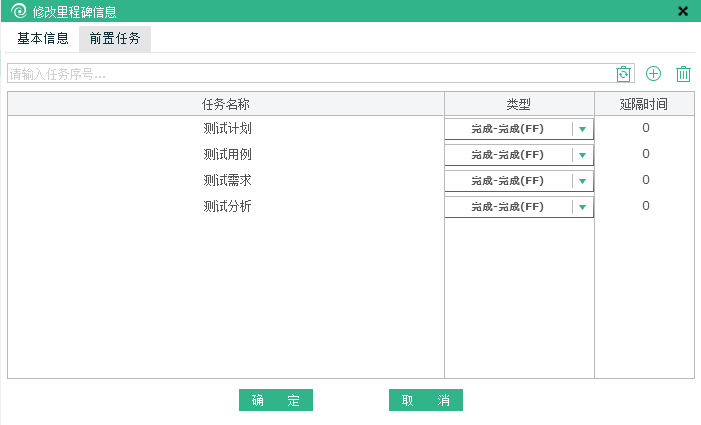
Task: Click the 类型 column header
Action: [x=519, y=103]
